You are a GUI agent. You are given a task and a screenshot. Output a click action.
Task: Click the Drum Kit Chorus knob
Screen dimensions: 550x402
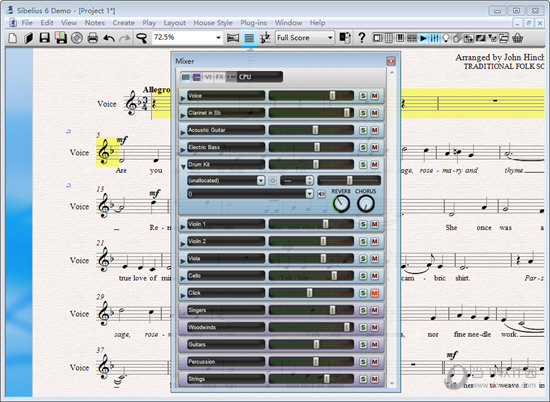pyautogui.click(x=365, y=203)
